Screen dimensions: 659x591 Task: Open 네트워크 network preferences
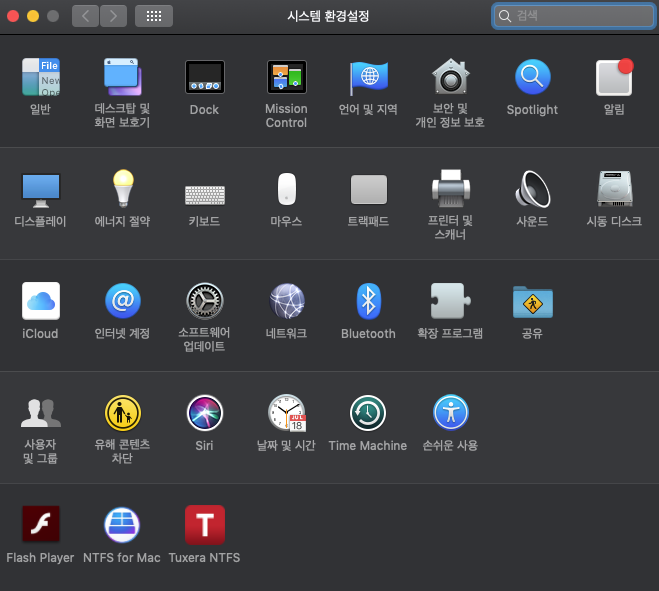(287, 301)
